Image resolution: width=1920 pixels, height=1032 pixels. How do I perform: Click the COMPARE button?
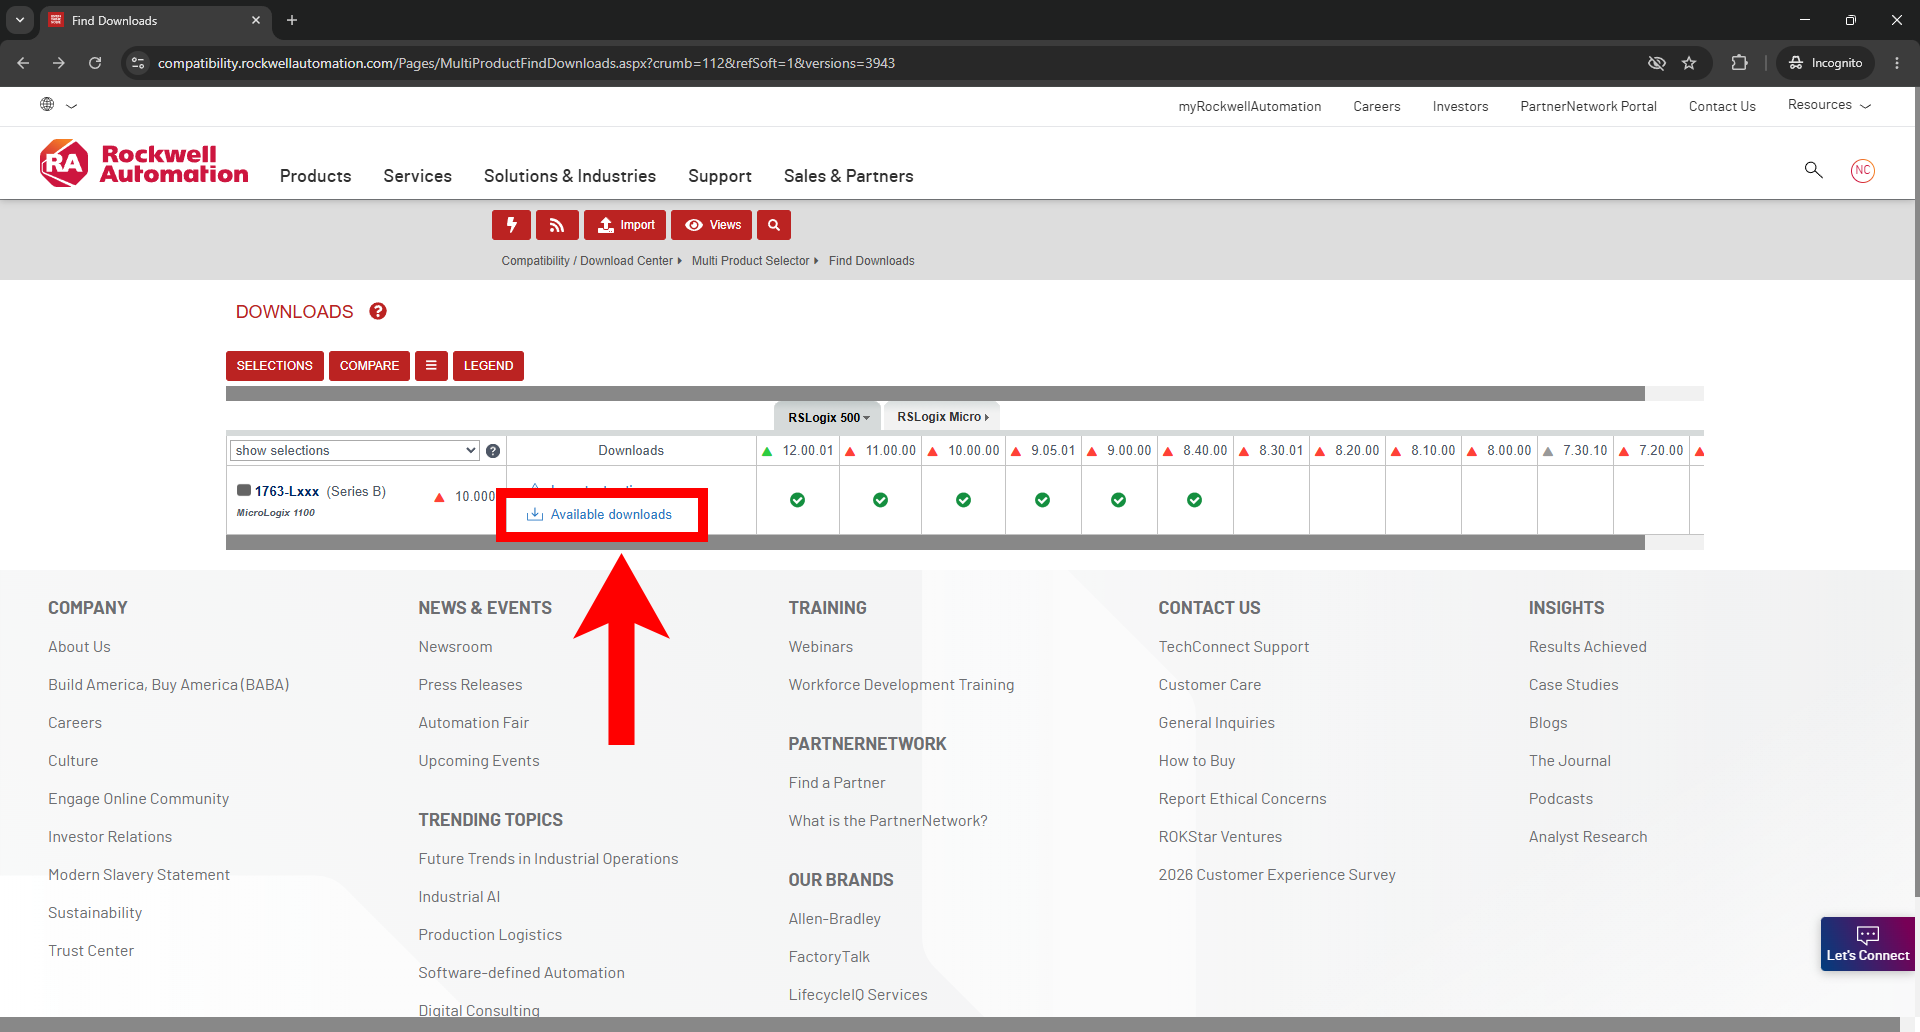(x=369, y=366)
